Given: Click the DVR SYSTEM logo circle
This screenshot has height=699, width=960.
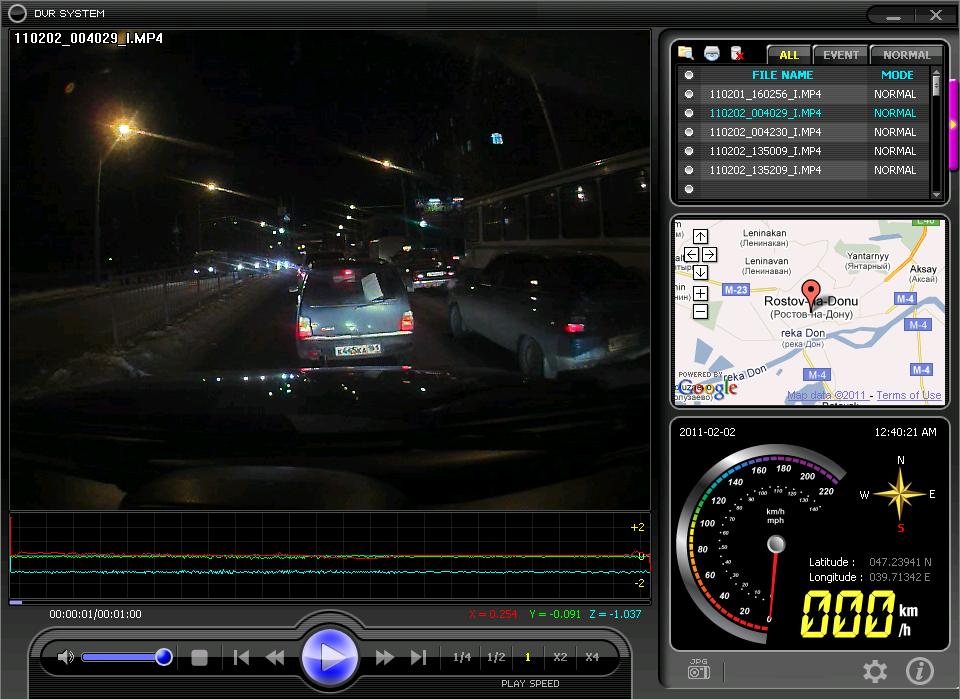Looking at the screenshot, I should pyautogui.click(x=17, y=13).
